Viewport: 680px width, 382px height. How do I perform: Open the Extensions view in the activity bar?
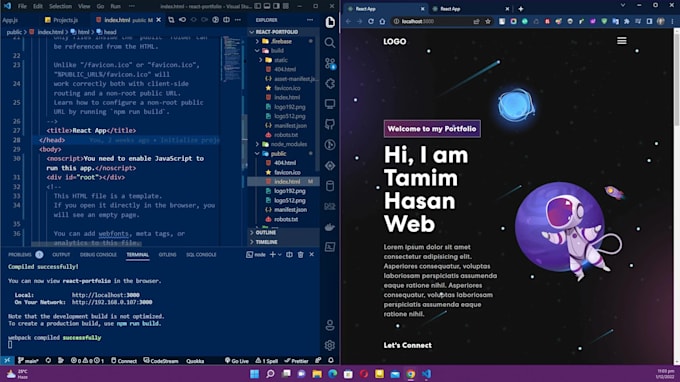click(330, 84)
